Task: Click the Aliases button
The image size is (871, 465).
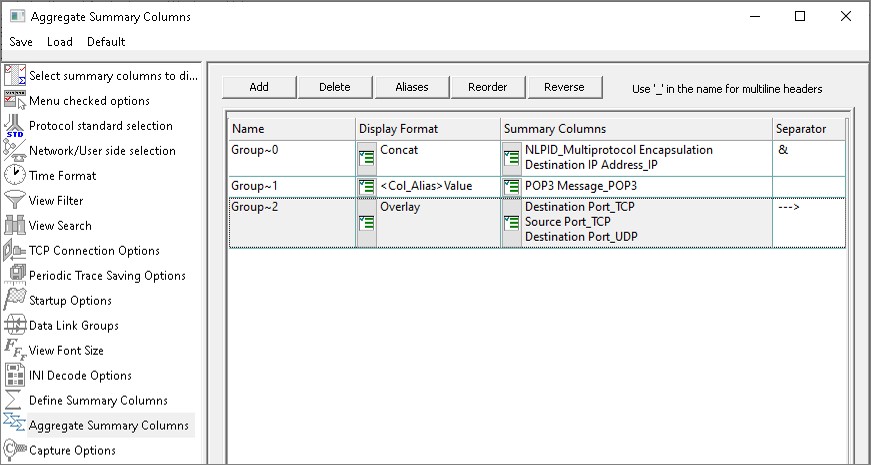Action: tap(412, 87)
